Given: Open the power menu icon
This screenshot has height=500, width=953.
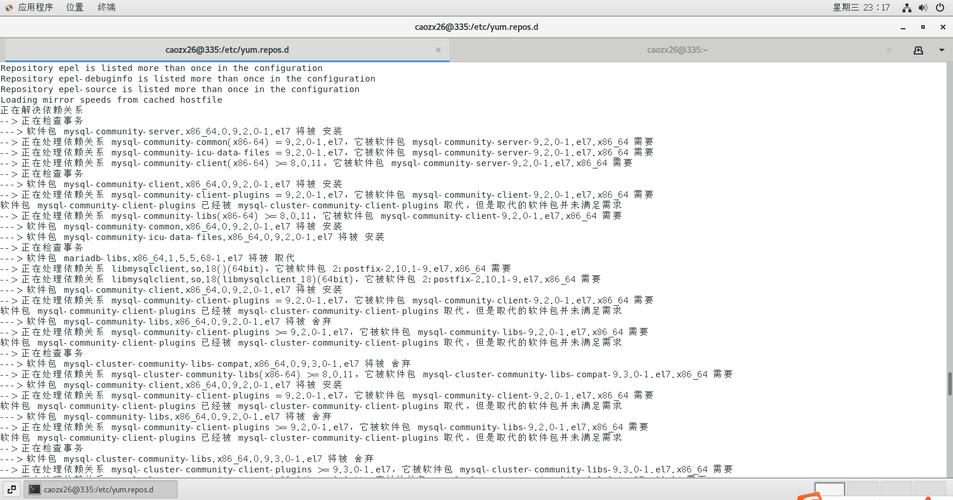Looking at the screenshot, I should pyautogui.click(x=940, y=8).
